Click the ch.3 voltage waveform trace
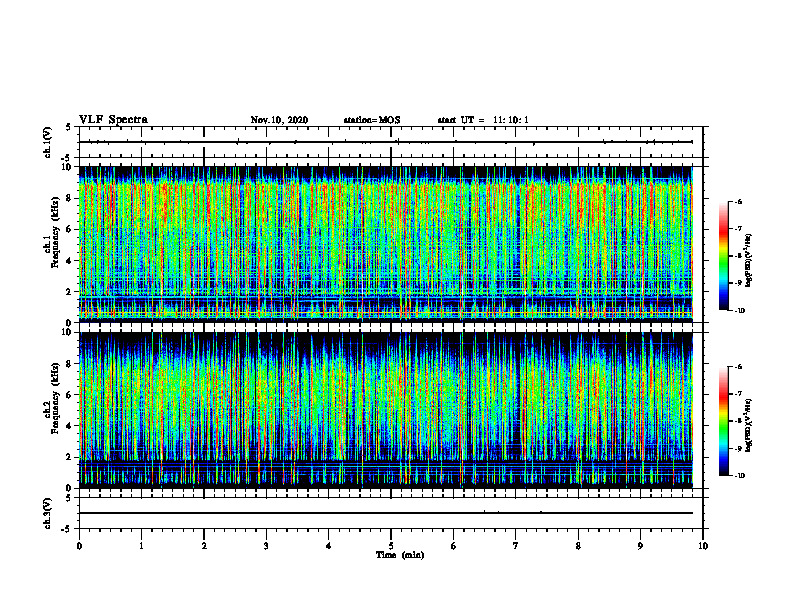 coord(386,513)
